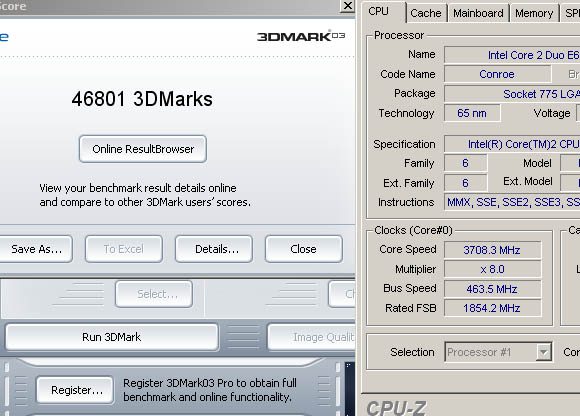Click the Voltage label in CPU-Z
580x416 pixels.
point(552,113)
